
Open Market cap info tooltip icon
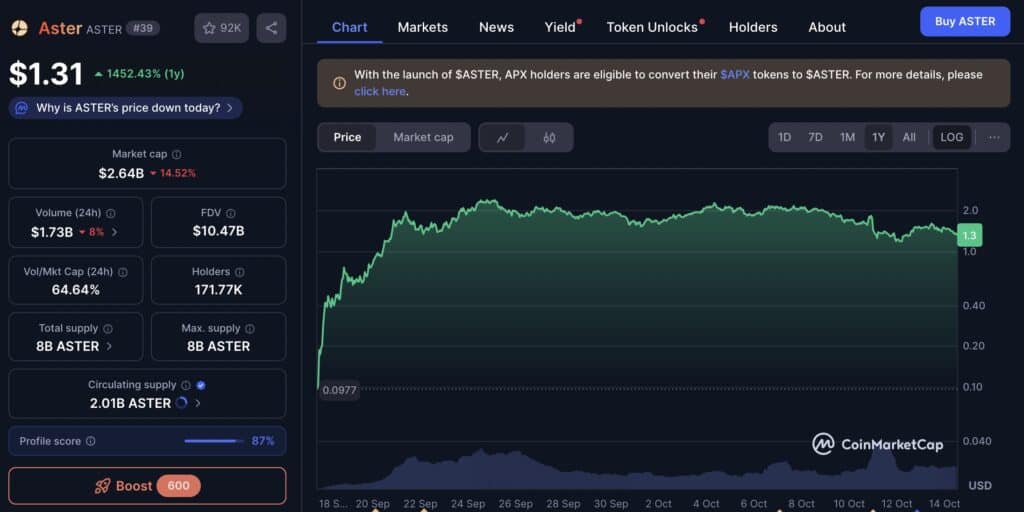coord(176,155)
